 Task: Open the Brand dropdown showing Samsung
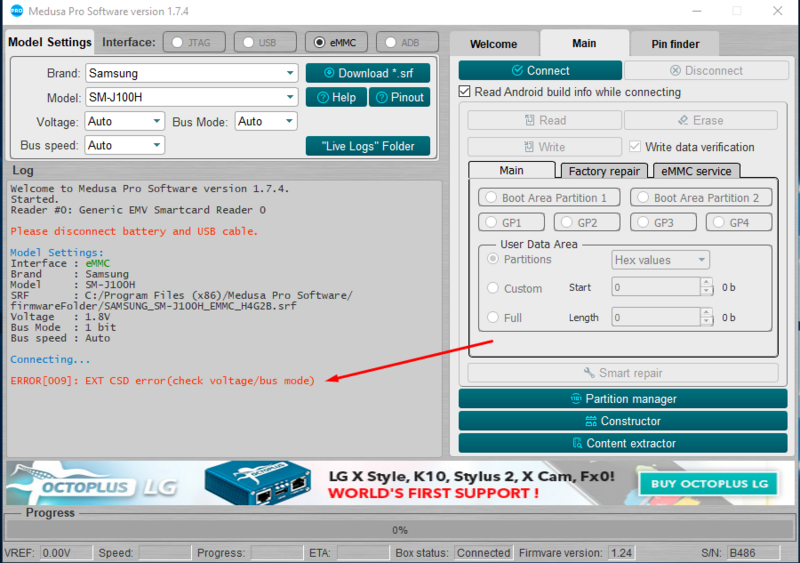coord(191,73)
